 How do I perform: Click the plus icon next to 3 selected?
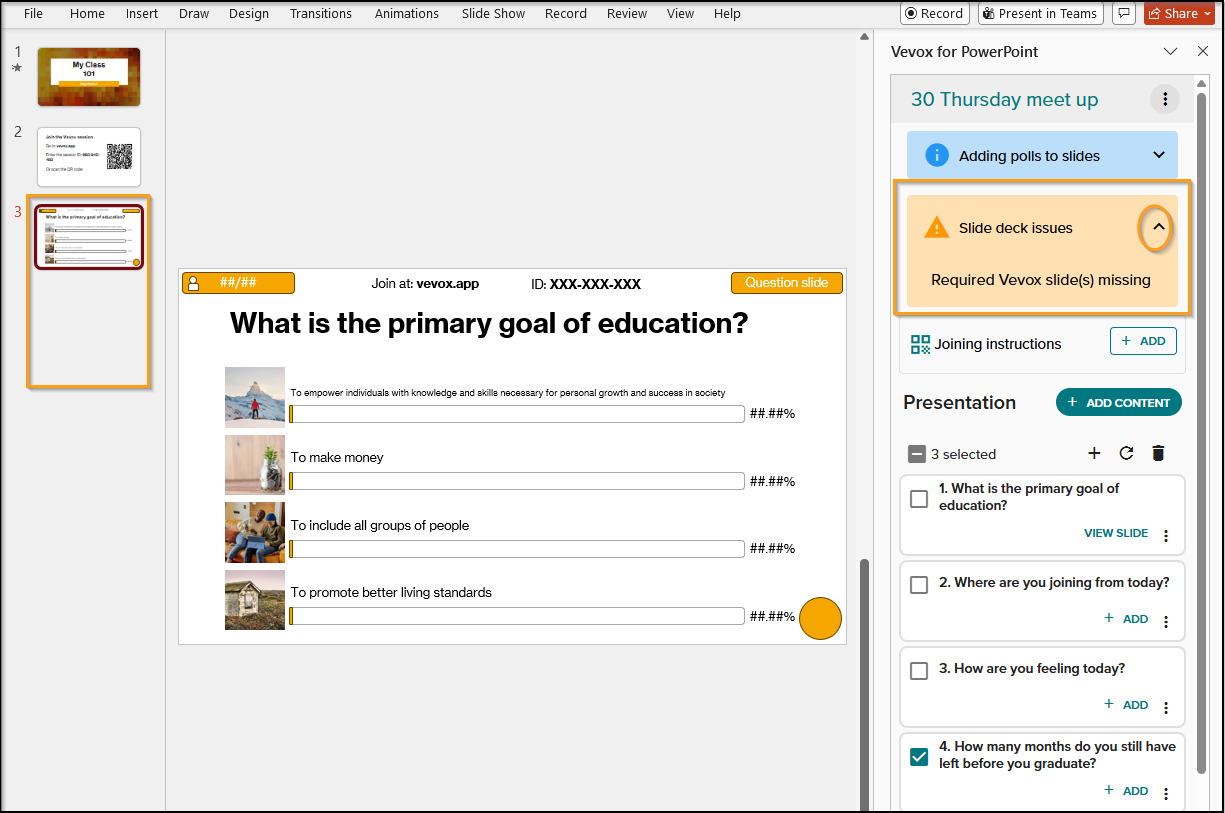(x=1094, y=454)
